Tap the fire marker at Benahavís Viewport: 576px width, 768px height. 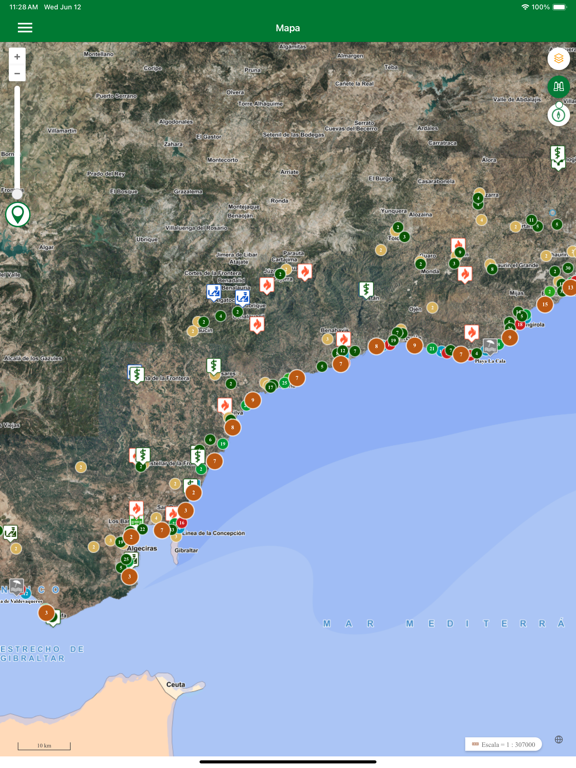(x=343, y=339)
